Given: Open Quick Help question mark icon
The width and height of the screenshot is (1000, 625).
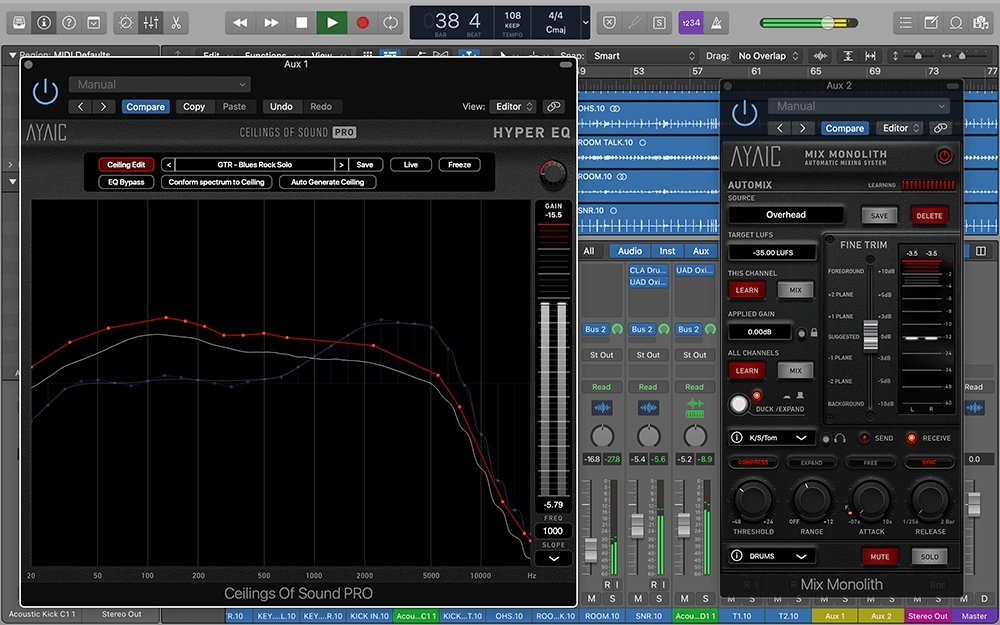Looking at the screenshot, I should pyautogui.click(x=69, y=23).
